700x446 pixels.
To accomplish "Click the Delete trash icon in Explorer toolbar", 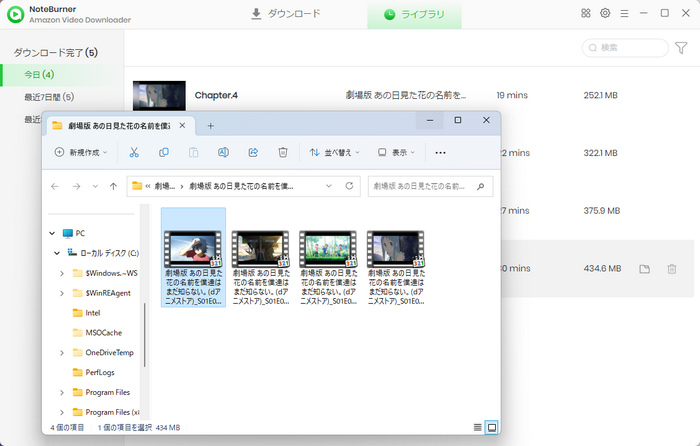I will click(x=283, y=152).
